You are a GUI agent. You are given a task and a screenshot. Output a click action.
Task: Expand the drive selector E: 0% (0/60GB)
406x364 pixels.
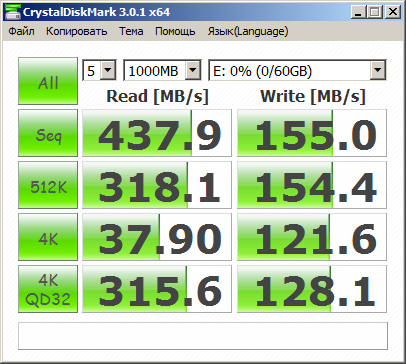(x=297, y=70)
